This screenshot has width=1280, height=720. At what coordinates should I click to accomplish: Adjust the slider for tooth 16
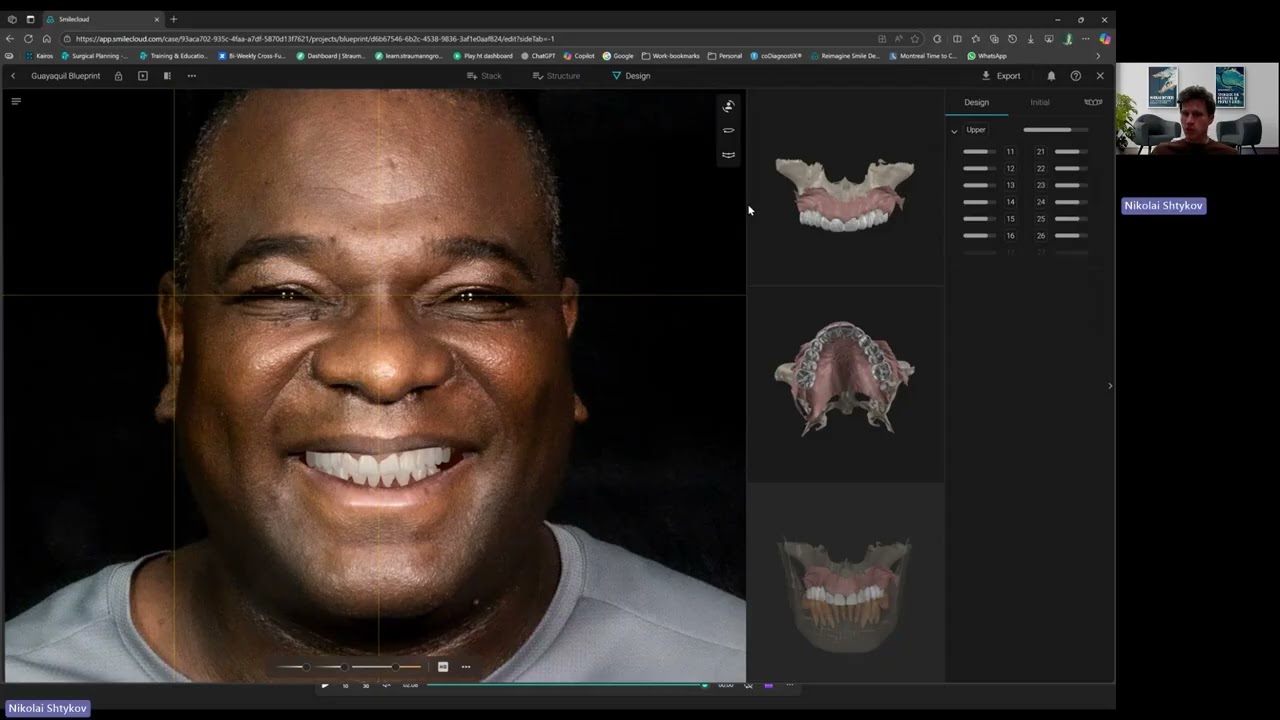click(979, 236)
